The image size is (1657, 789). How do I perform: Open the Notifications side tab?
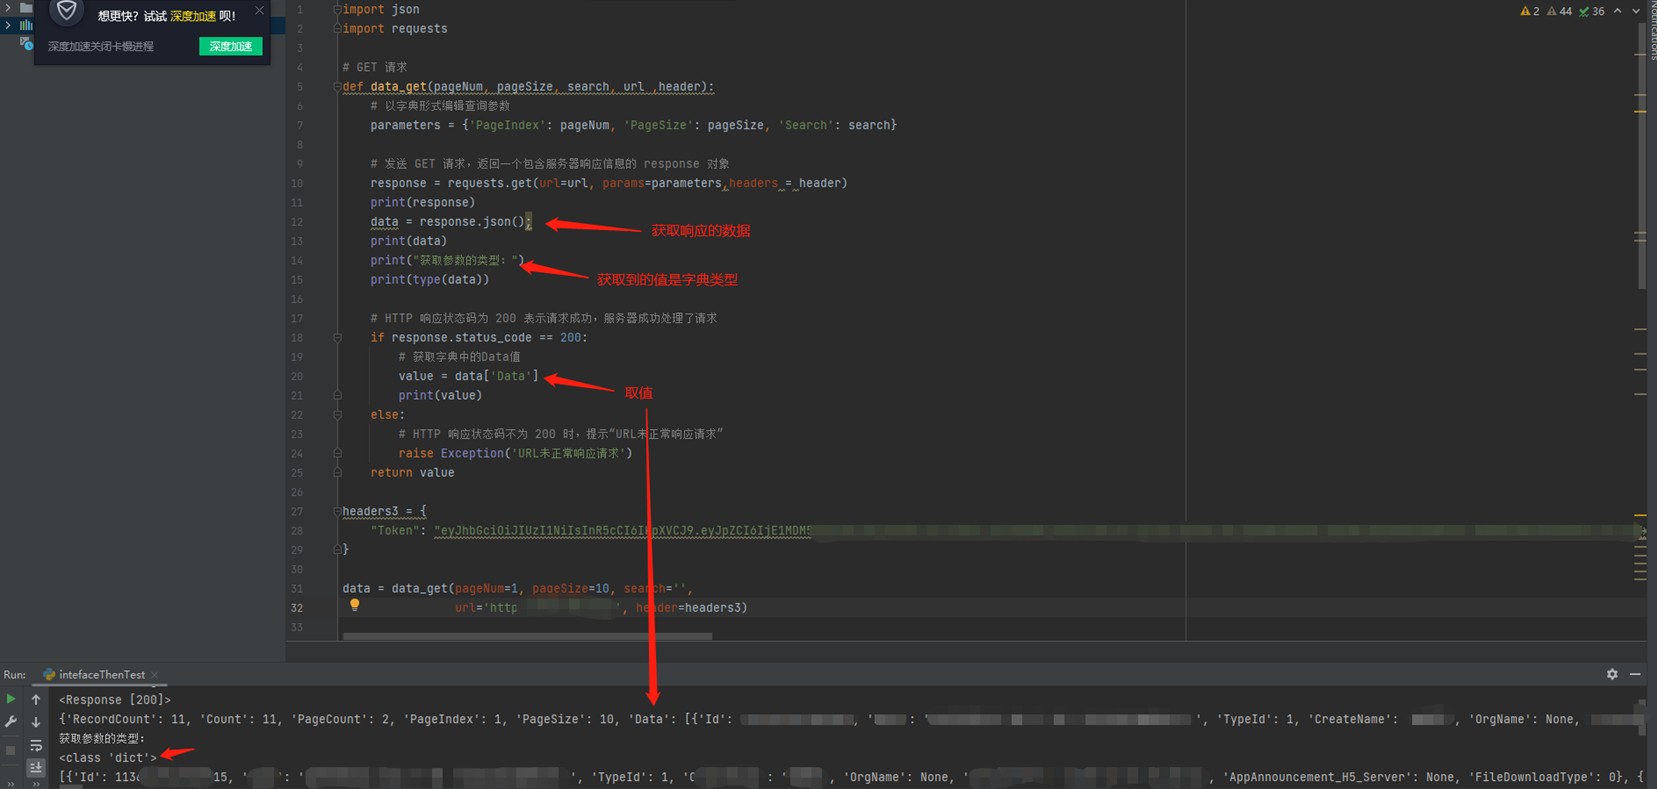[1651, 30]
